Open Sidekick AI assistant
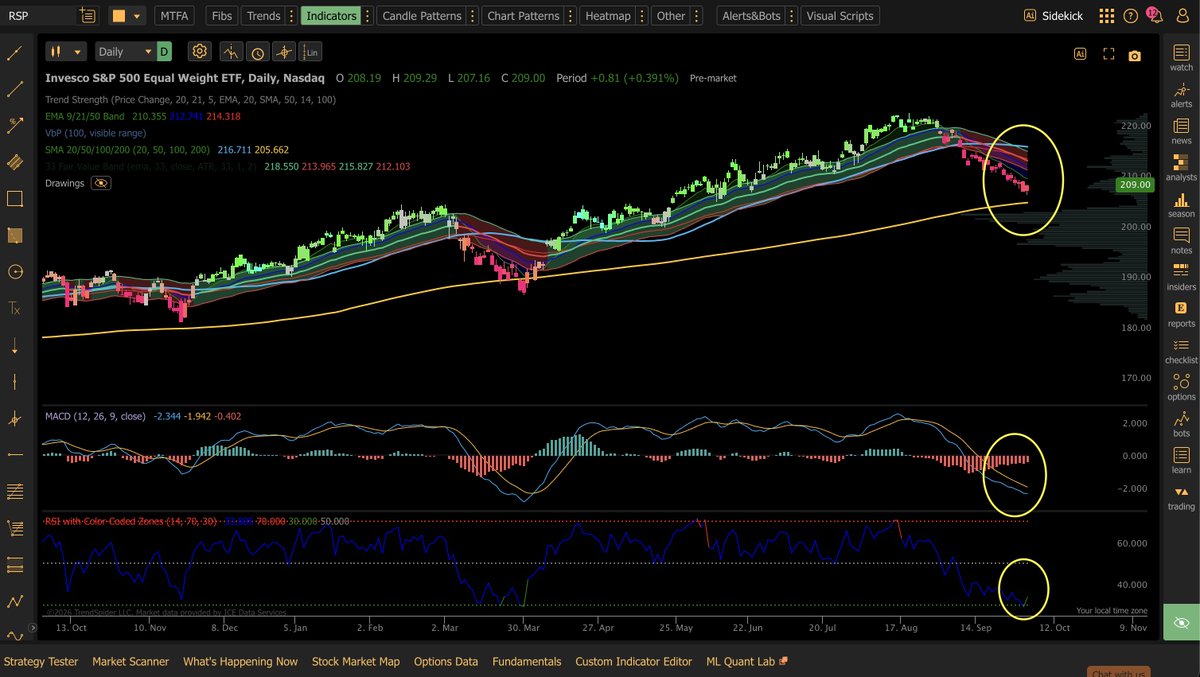 click(1053, 16)
